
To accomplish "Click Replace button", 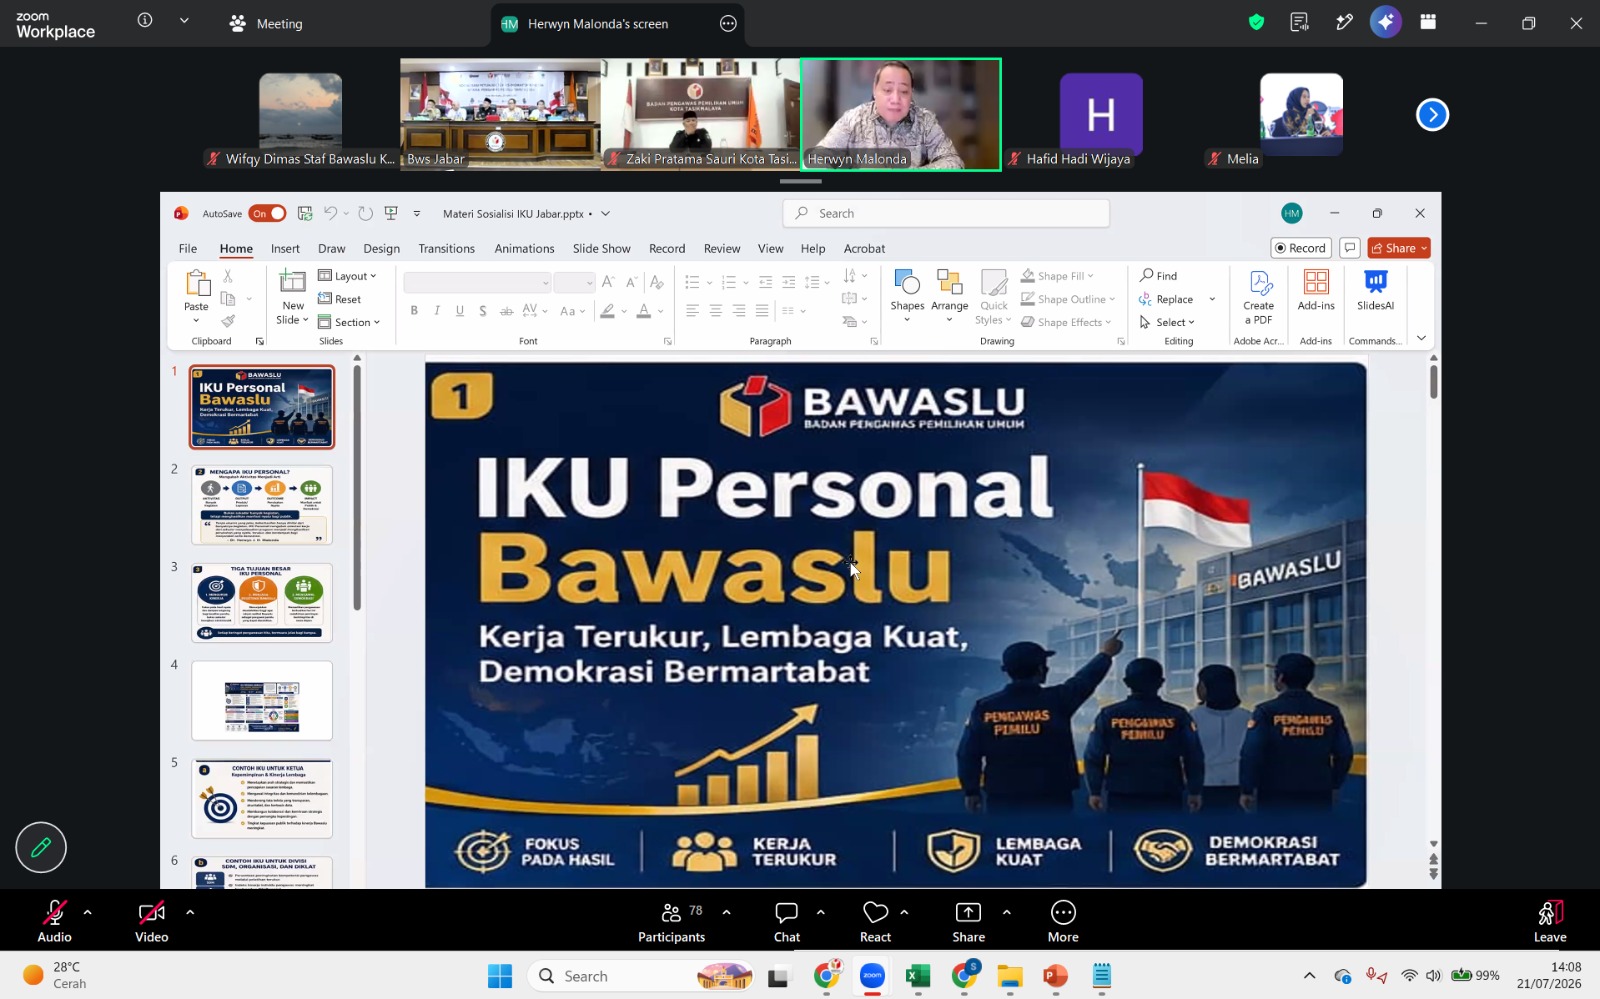I will [1166, 299].
